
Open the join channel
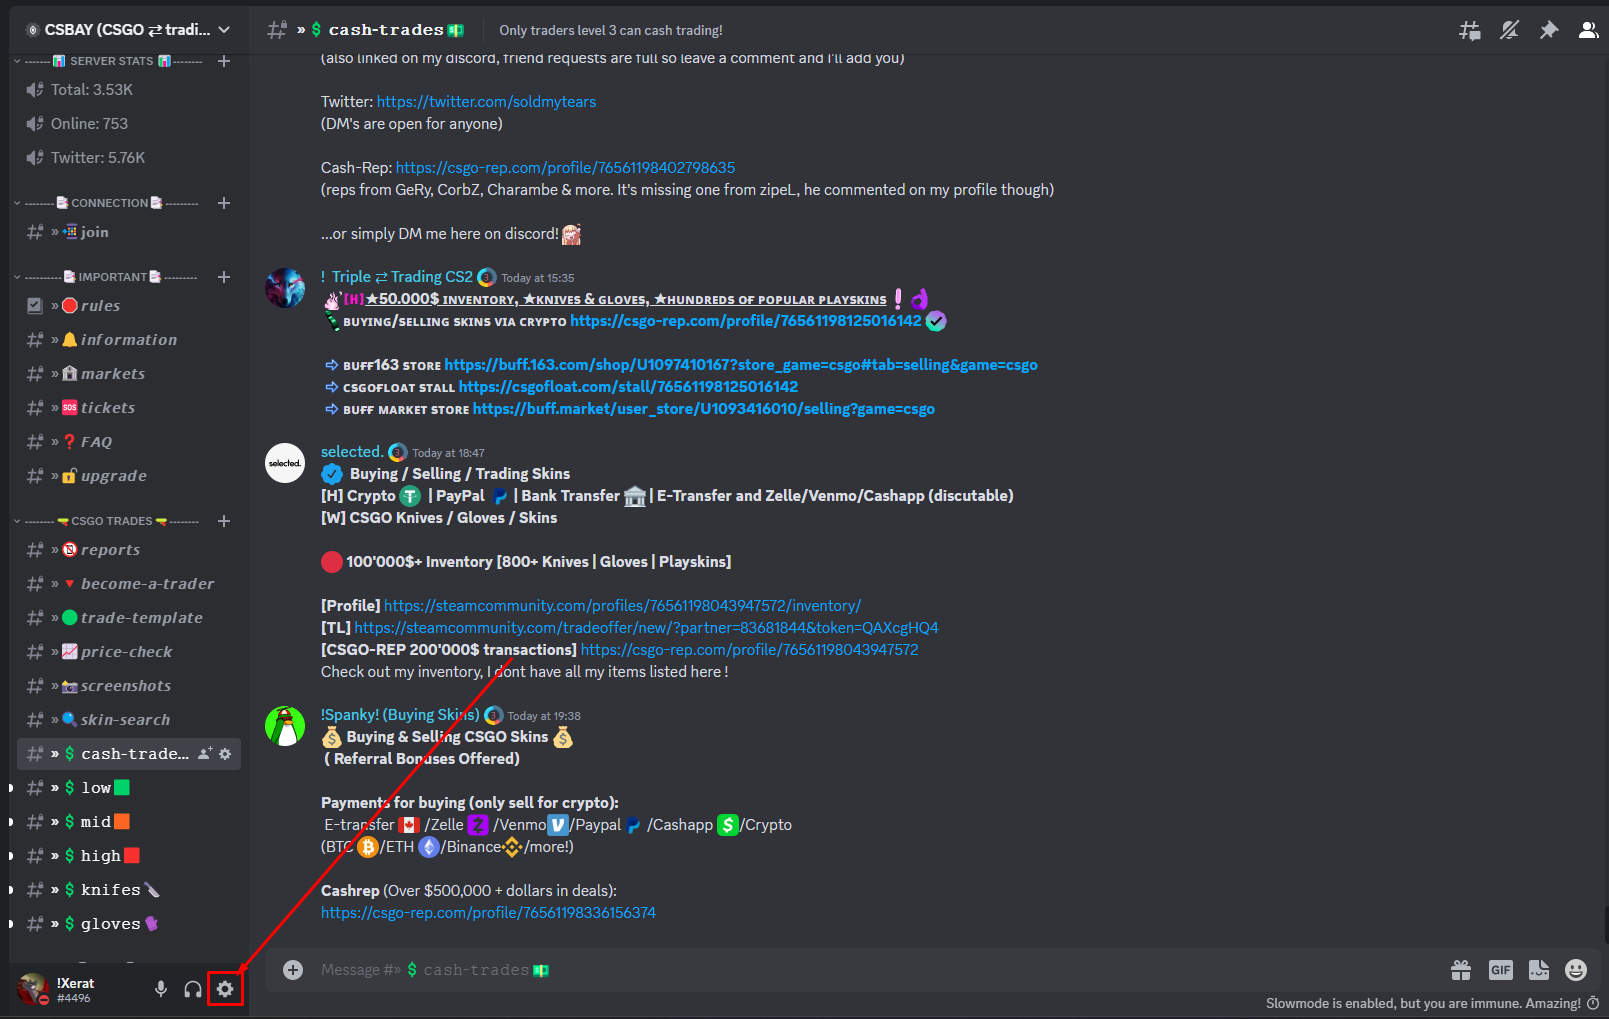point(129,232)
